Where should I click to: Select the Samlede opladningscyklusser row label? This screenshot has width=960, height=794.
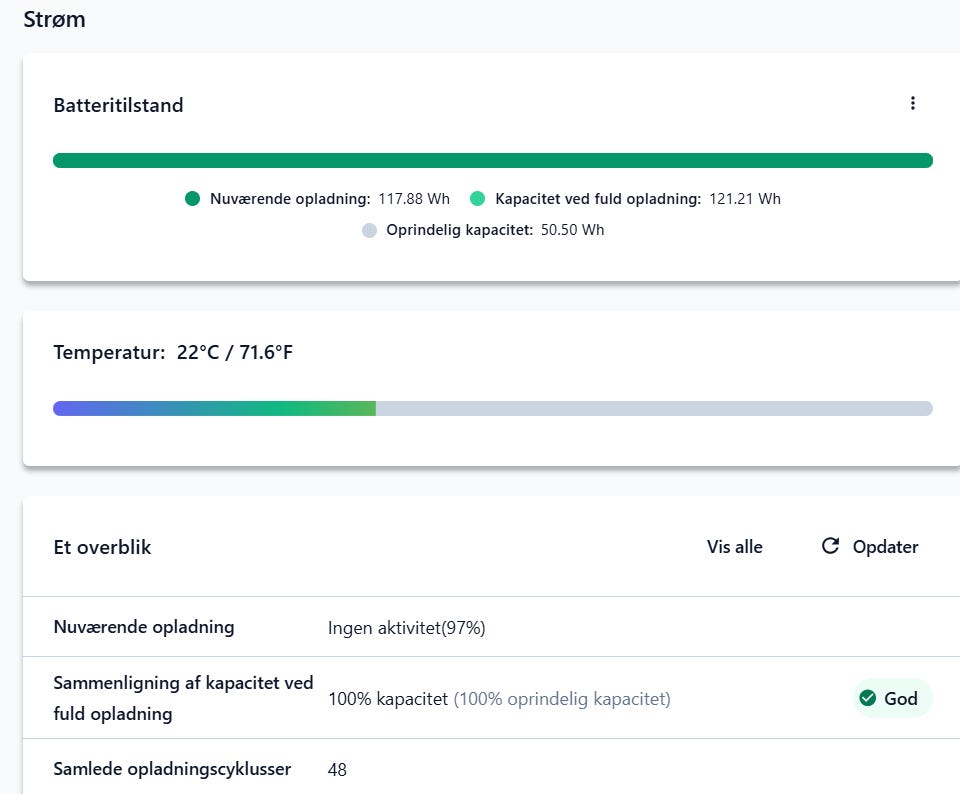[x=172, y=769]
